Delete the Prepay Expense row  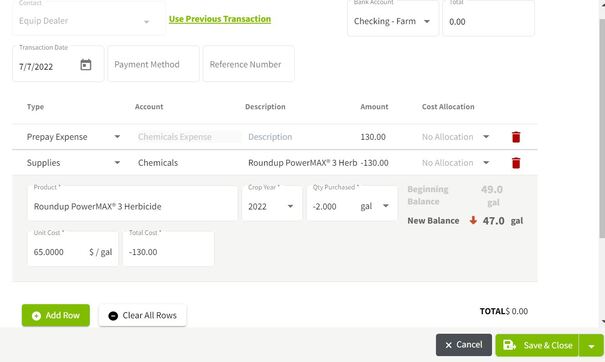coord(516,137)
